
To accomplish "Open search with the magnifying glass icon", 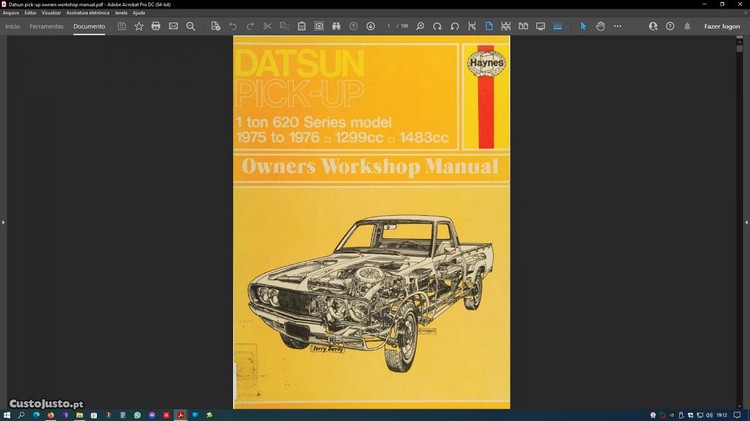I will click(191, 26).
